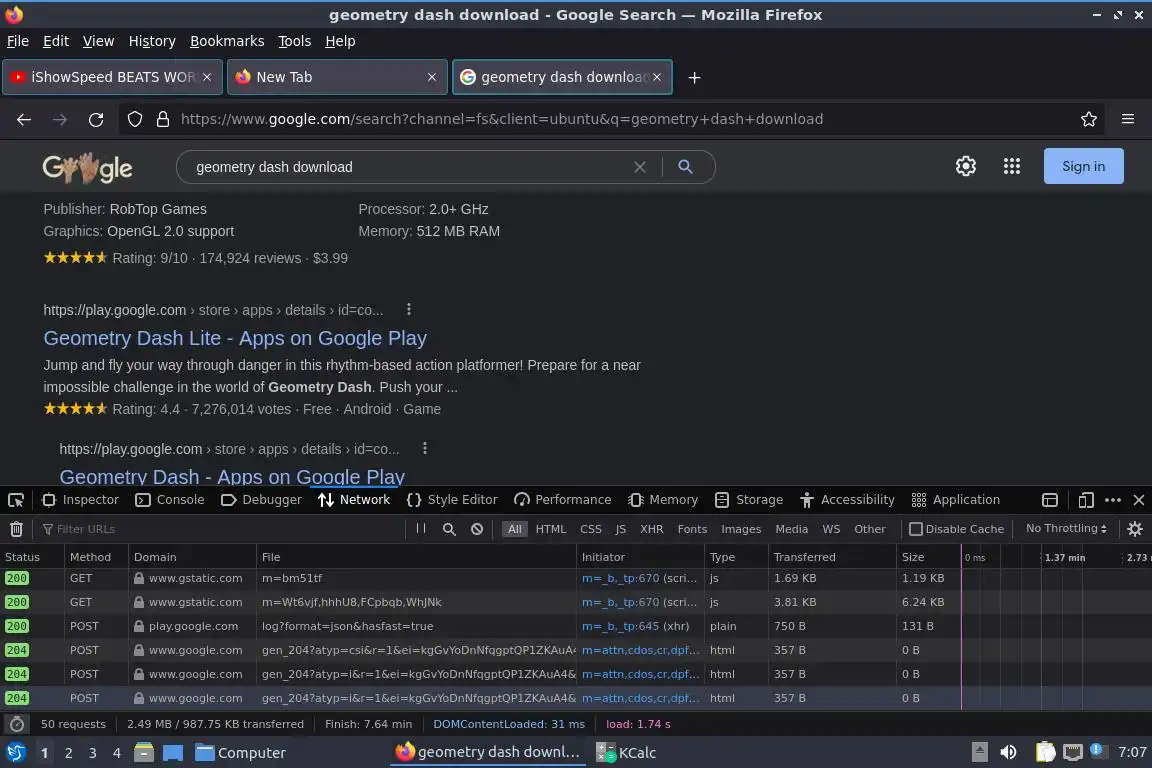Image resolution: width=1152 pixels, height=768 pixels.
Task: Focus the Google search query box
Action: point(411,167)
